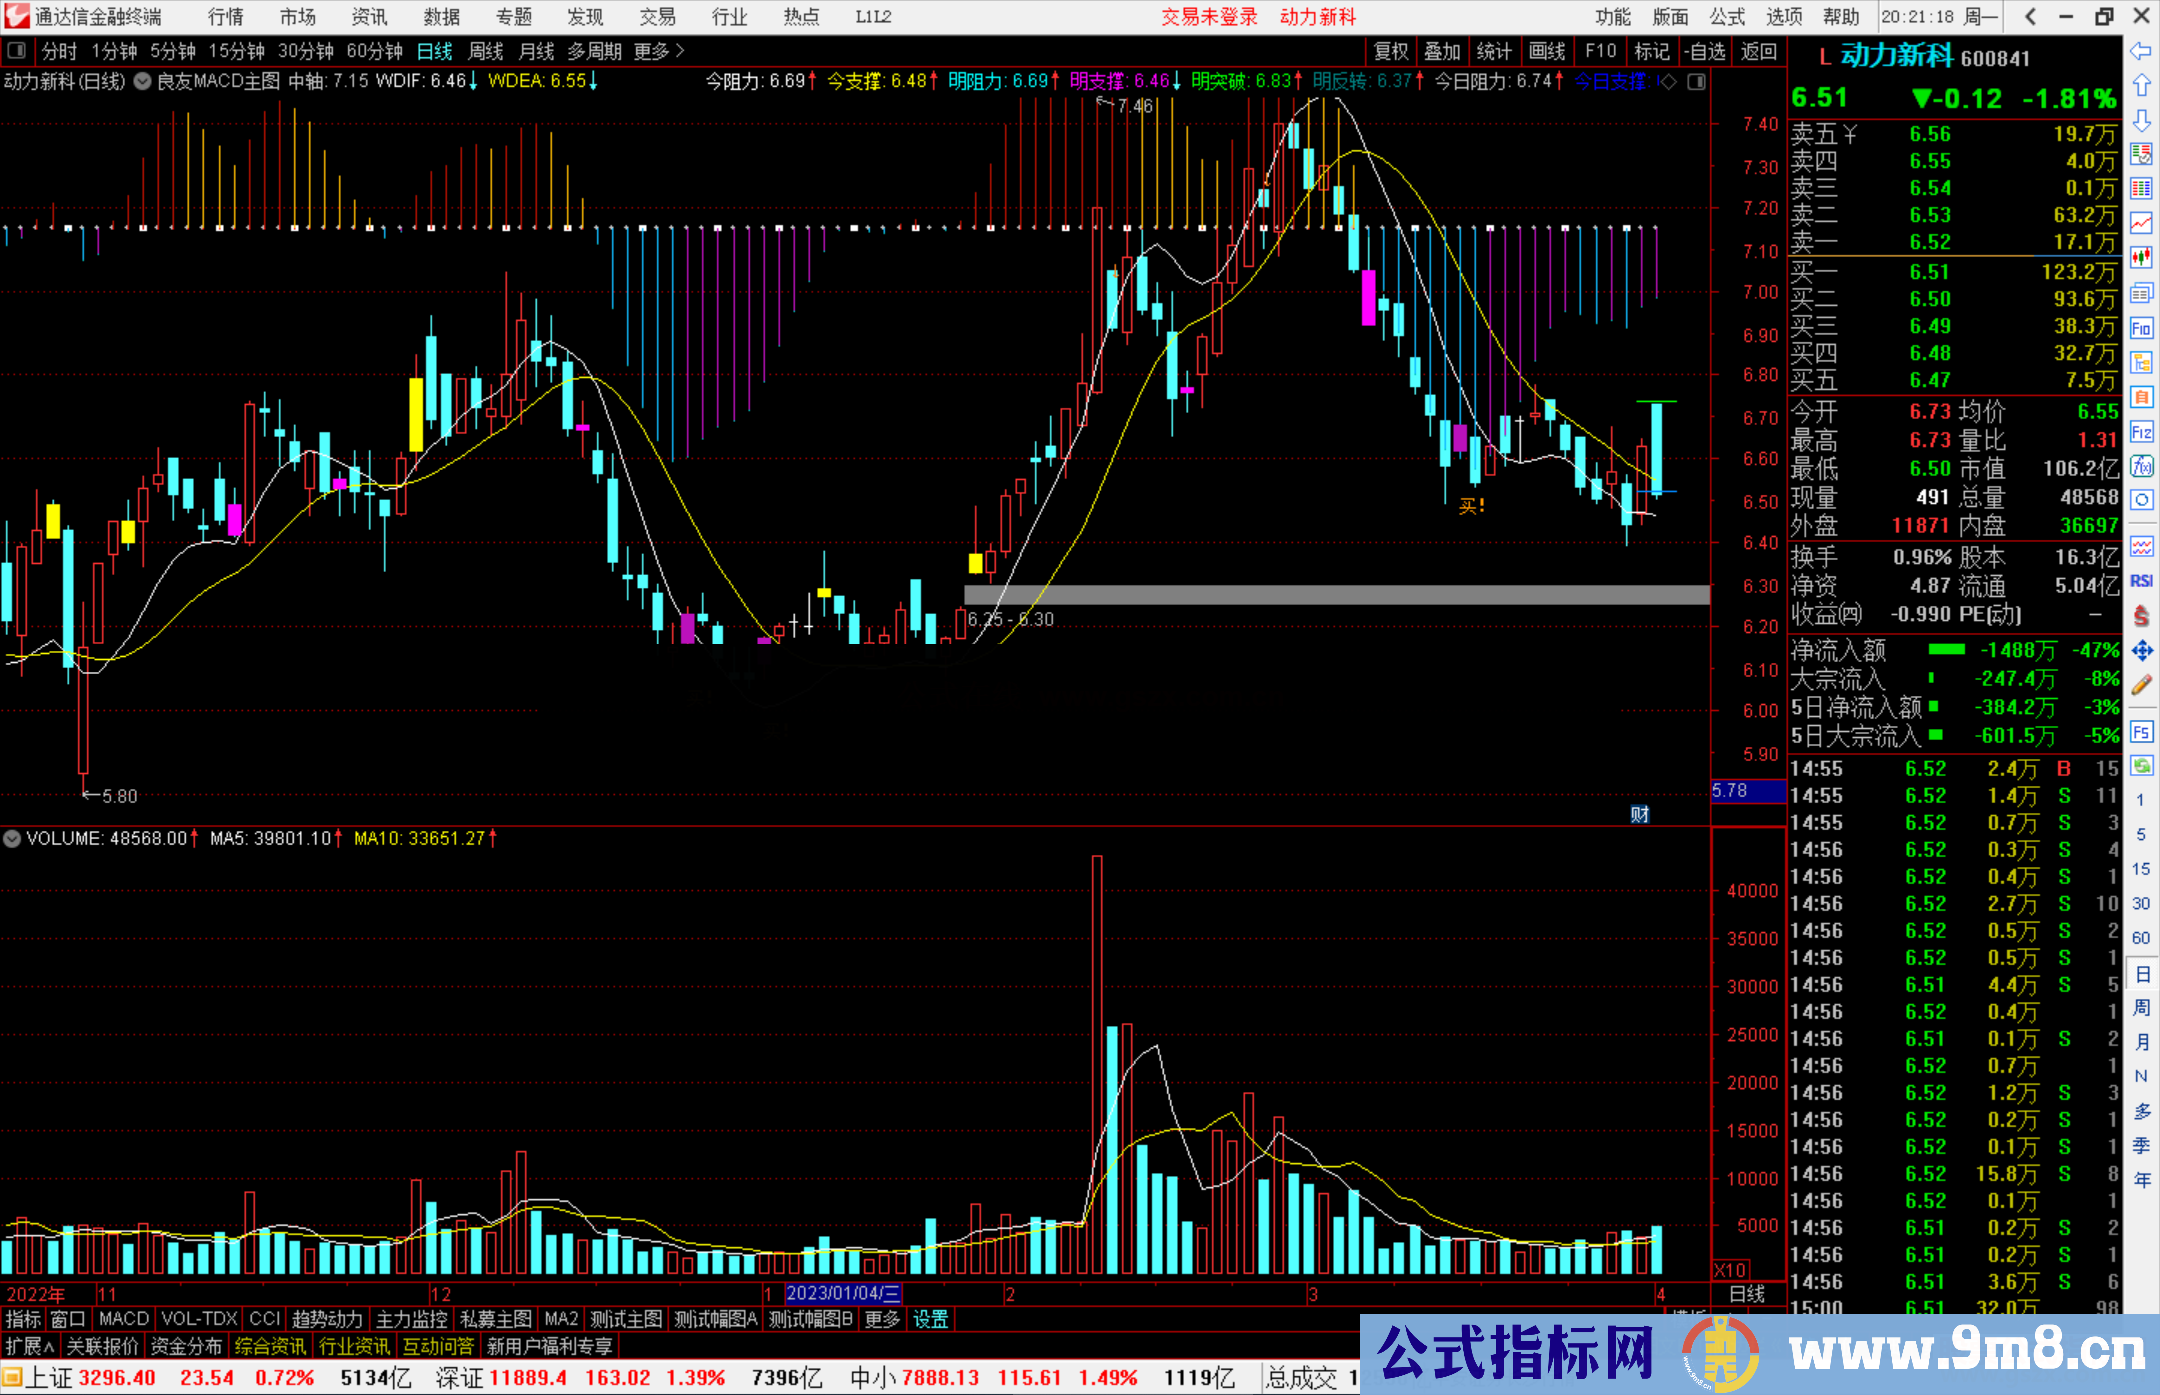Open the 公式 menu
This screenshot has height=1395, width=2160.
1727,17
